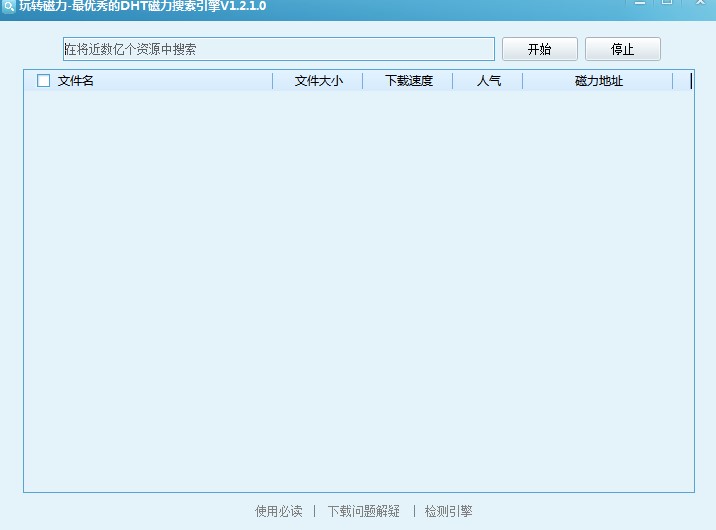Minimize the 玩转磁力 window
This screenshot has height=530, width=716.
click(x=640, y=3)
